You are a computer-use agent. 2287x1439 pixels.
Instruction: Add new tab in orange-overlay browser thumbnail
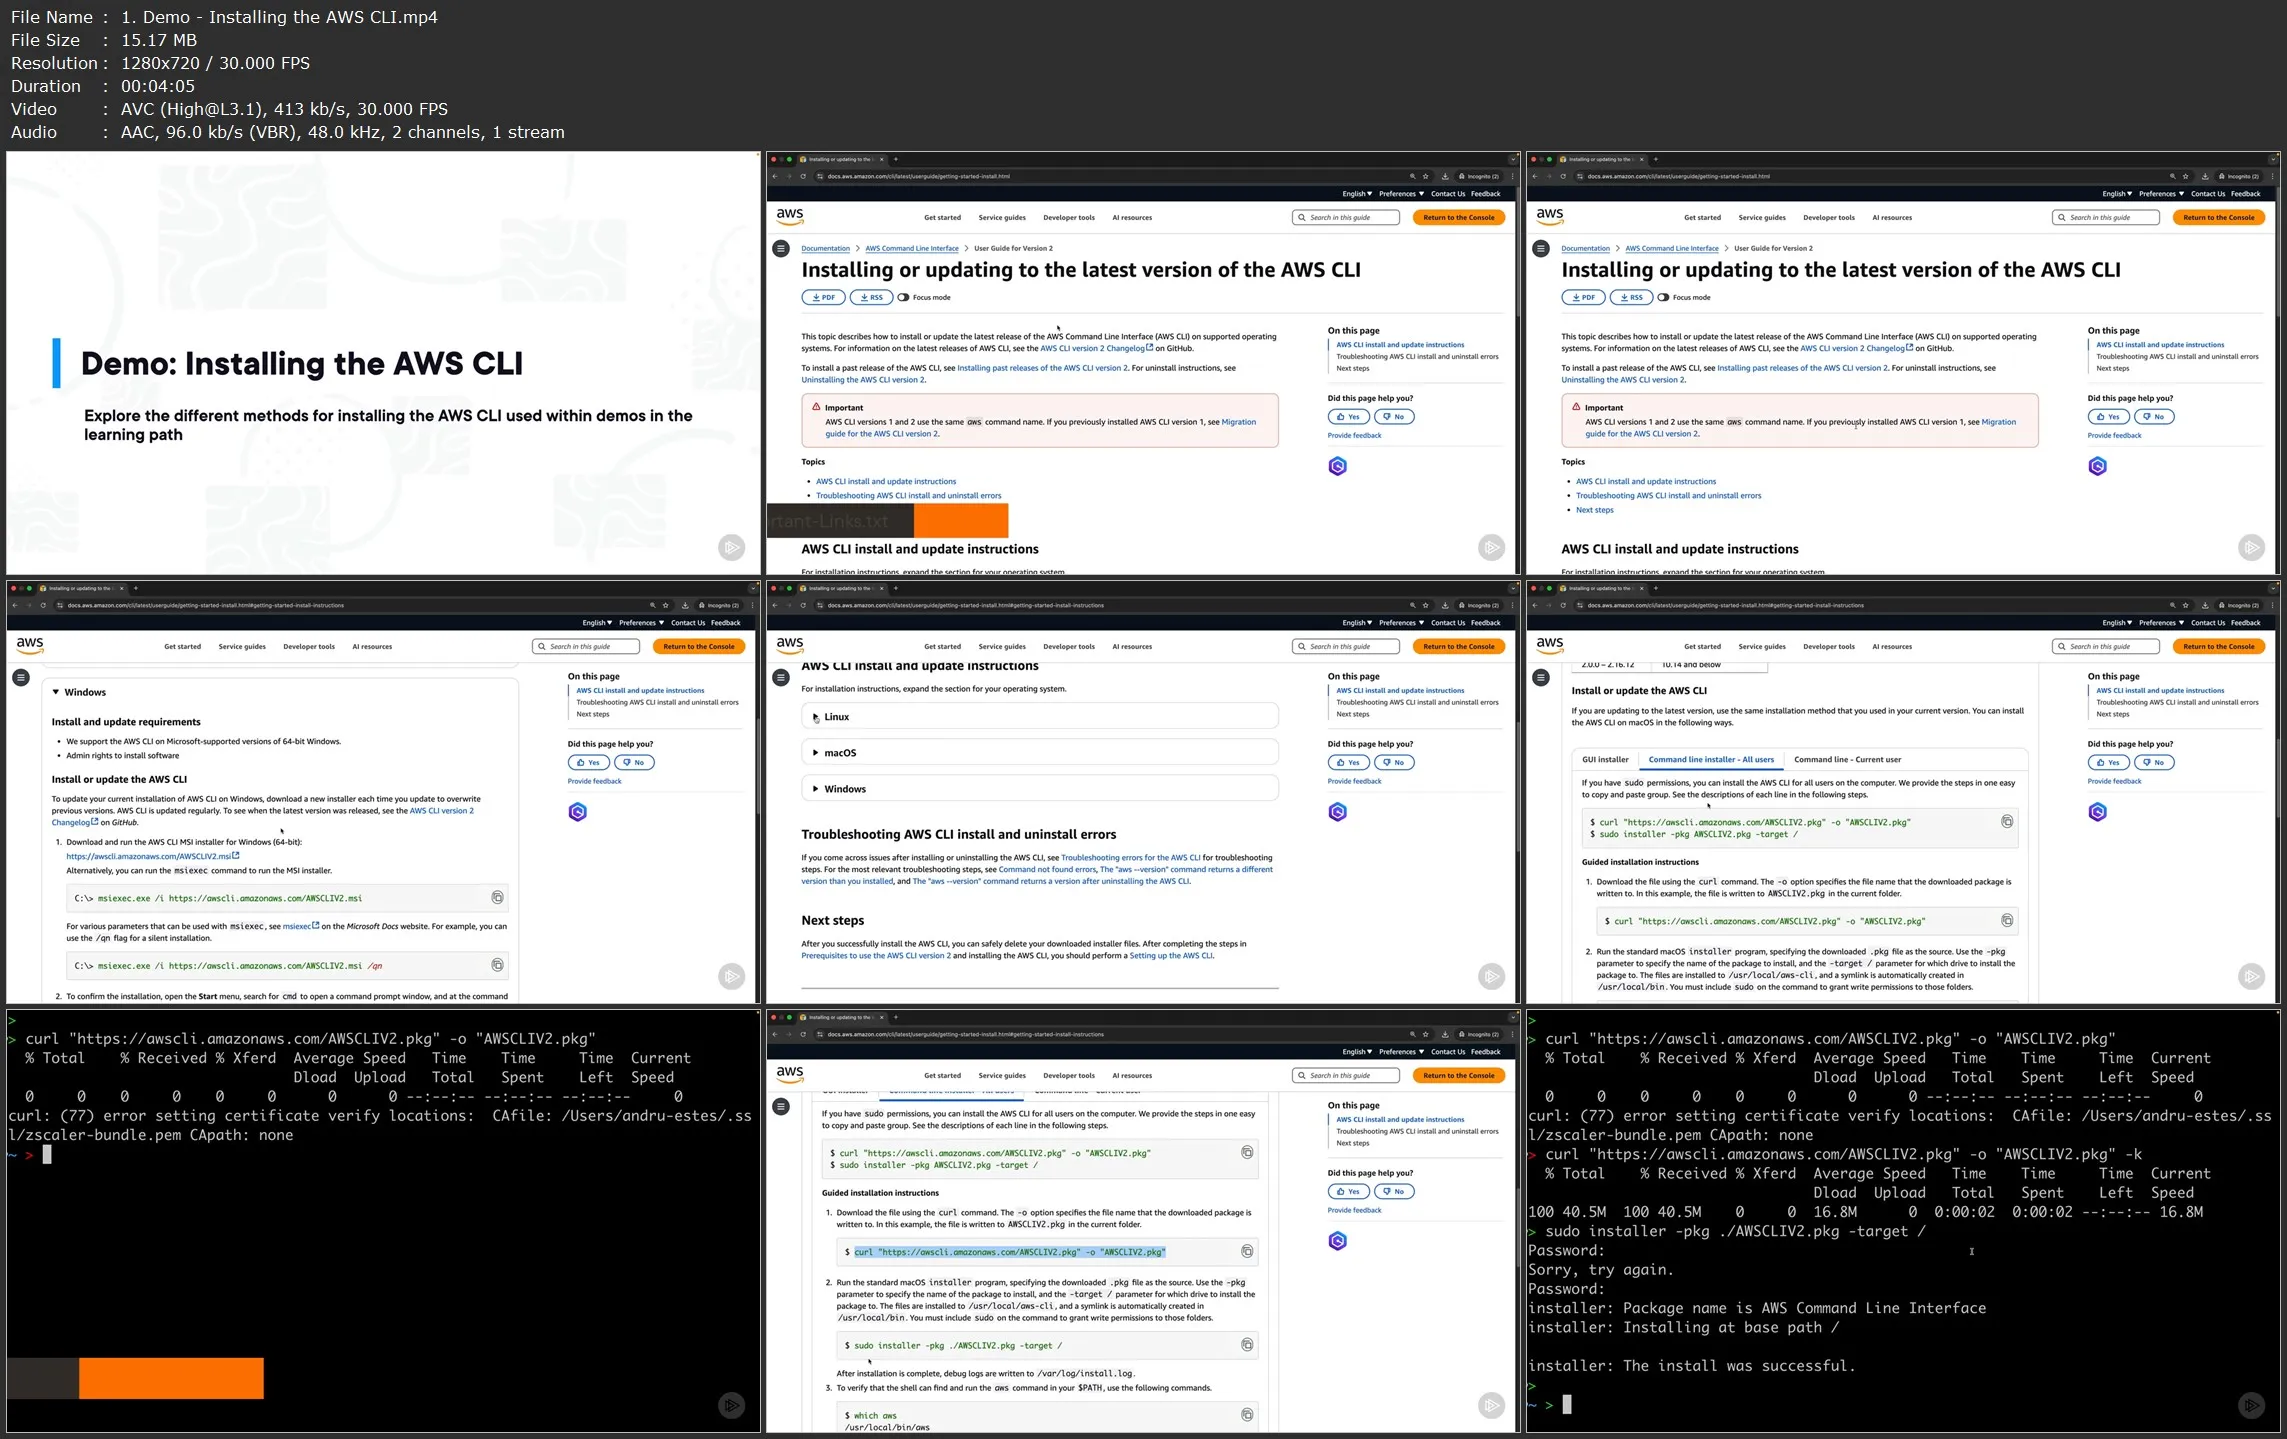pyautogui.click(x=895, y=159)
